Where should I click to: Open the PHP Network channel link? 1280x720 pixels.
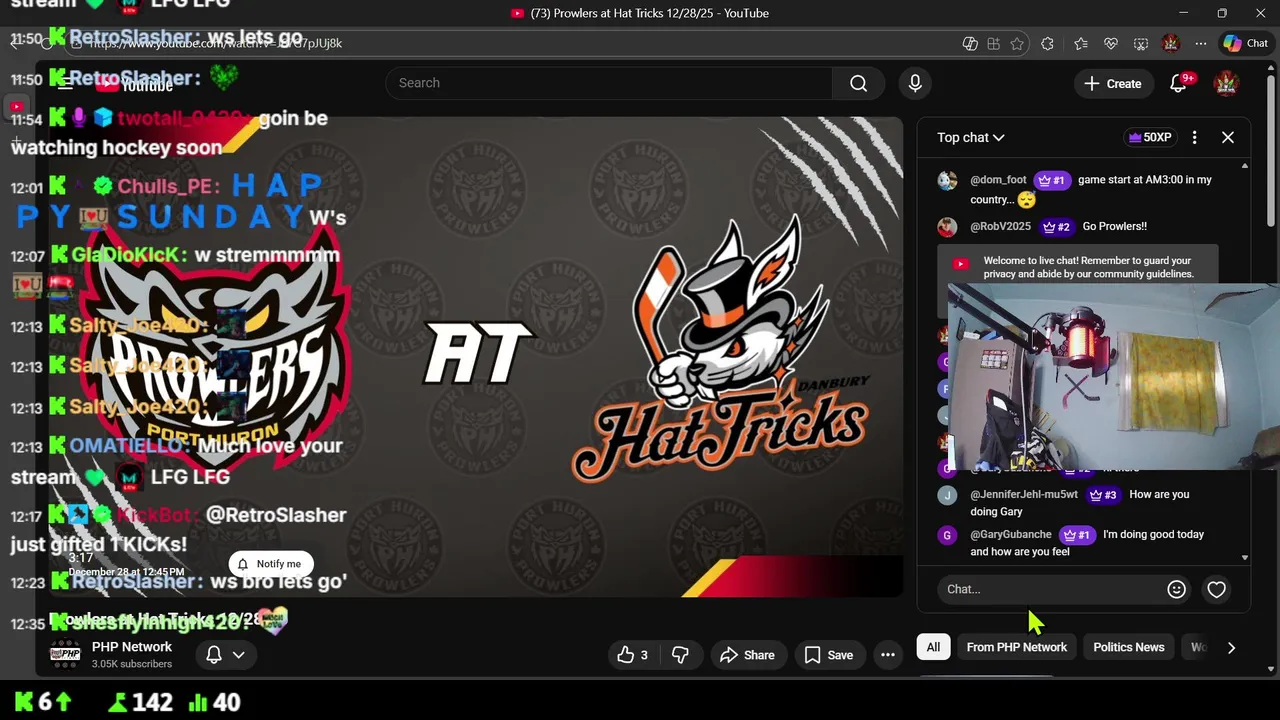coord(132,647)
